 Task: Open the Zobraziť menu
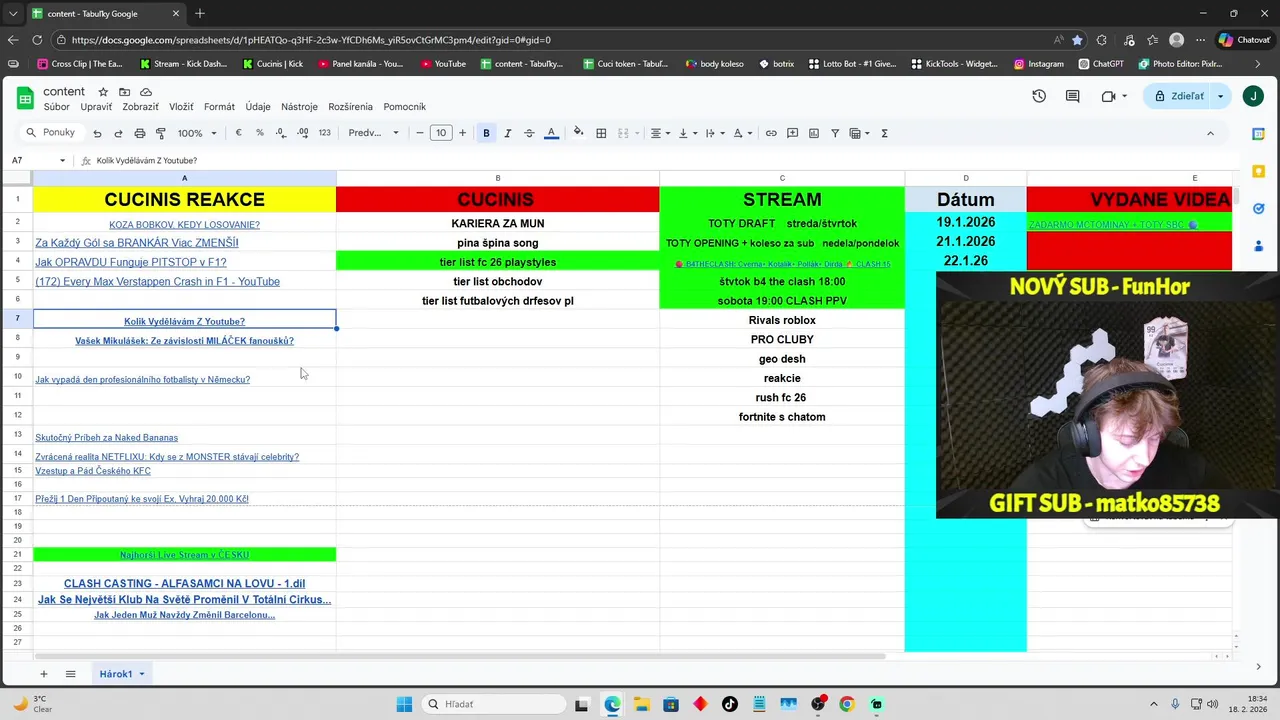[x=140, y=107]
